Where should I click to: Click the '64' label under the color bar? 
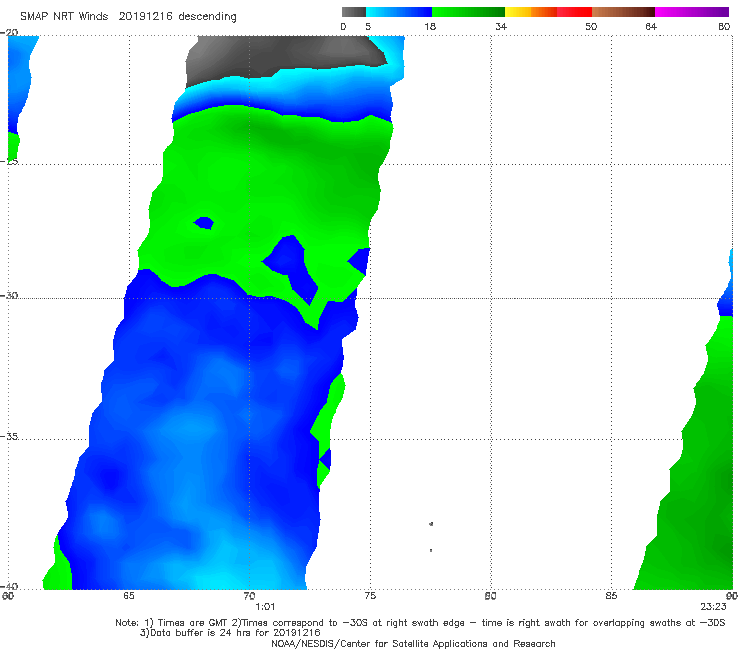(651, 27)
